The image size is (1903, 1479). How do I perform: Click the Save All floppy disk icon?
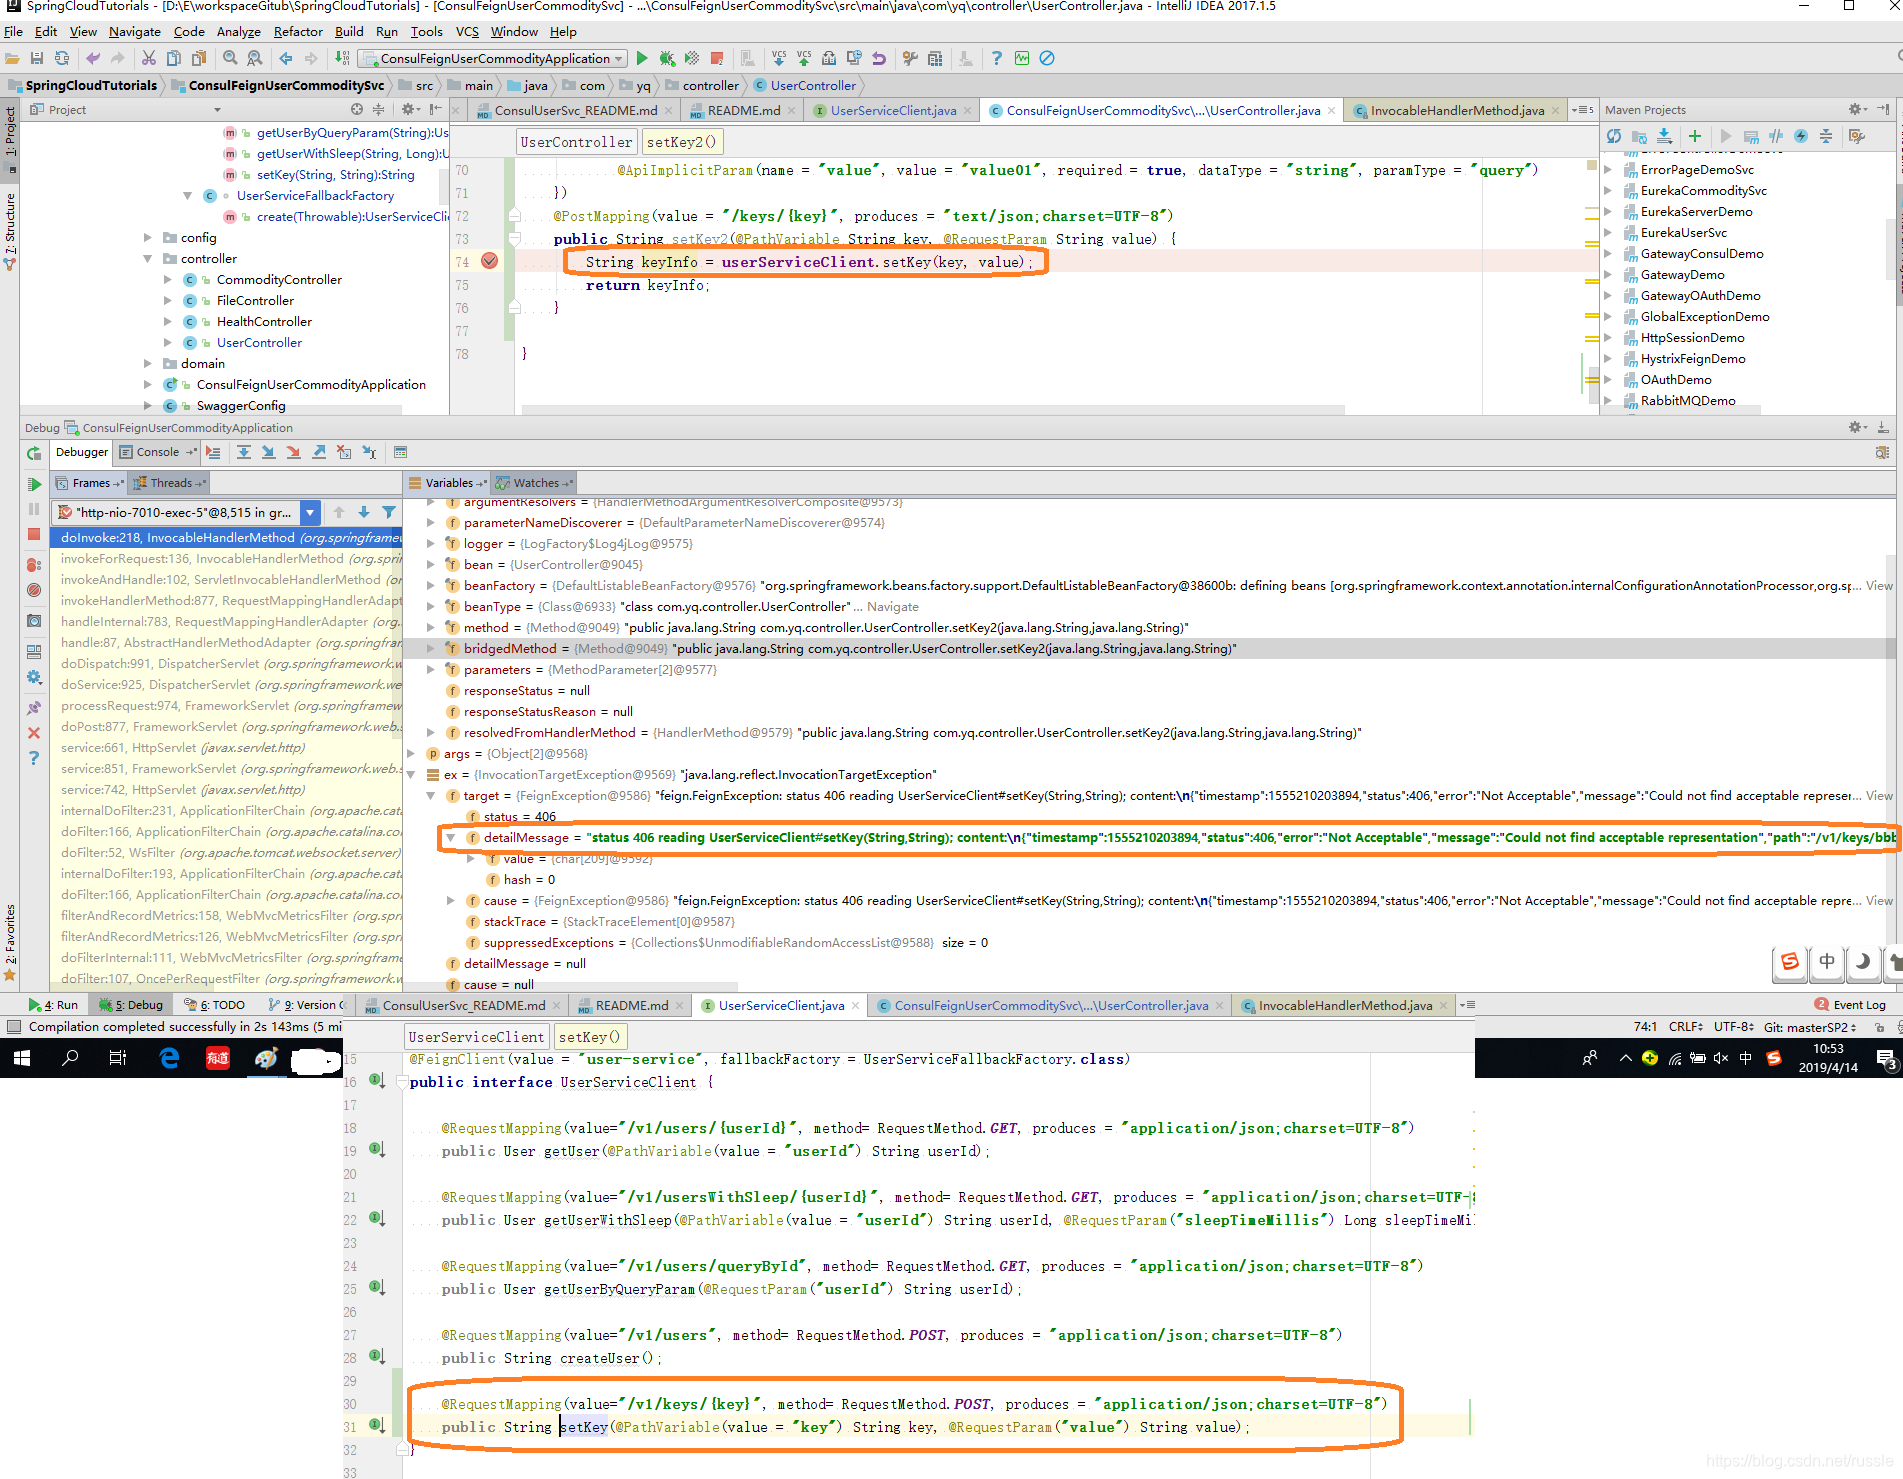coord(37,58)
